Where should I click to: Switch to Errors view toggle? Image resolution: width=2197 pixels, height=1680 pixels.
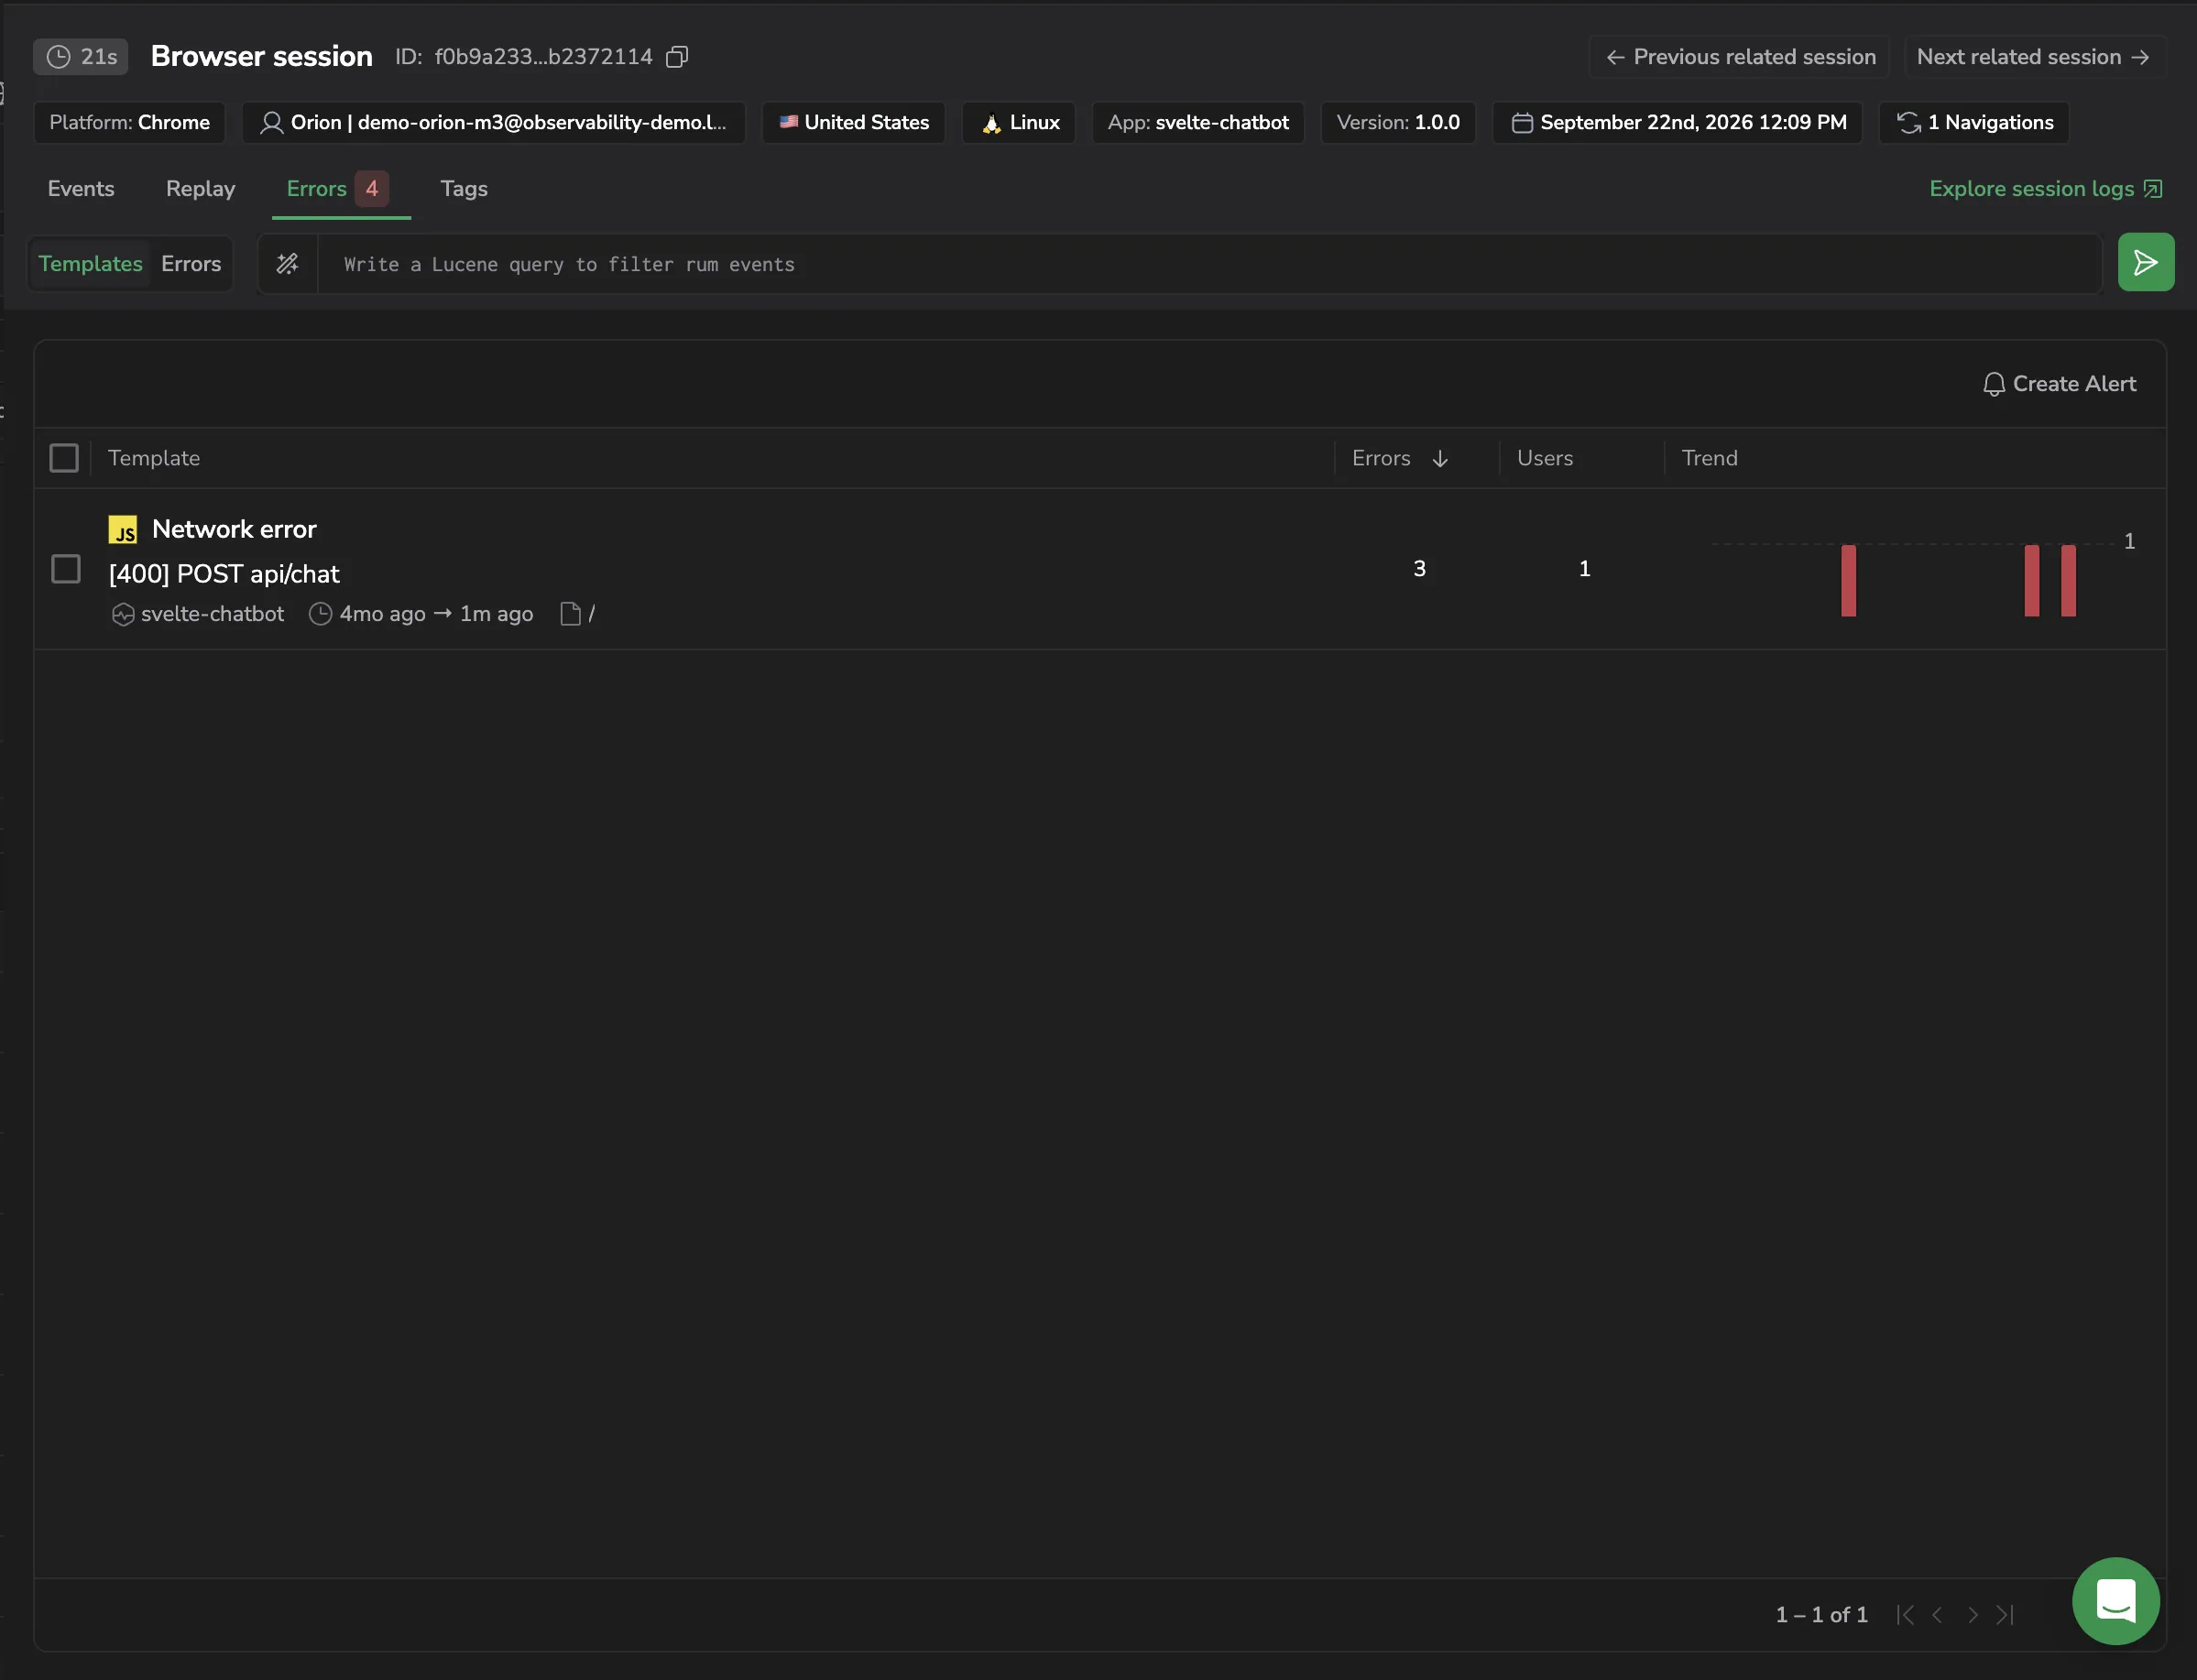click(x=191, y=264)
